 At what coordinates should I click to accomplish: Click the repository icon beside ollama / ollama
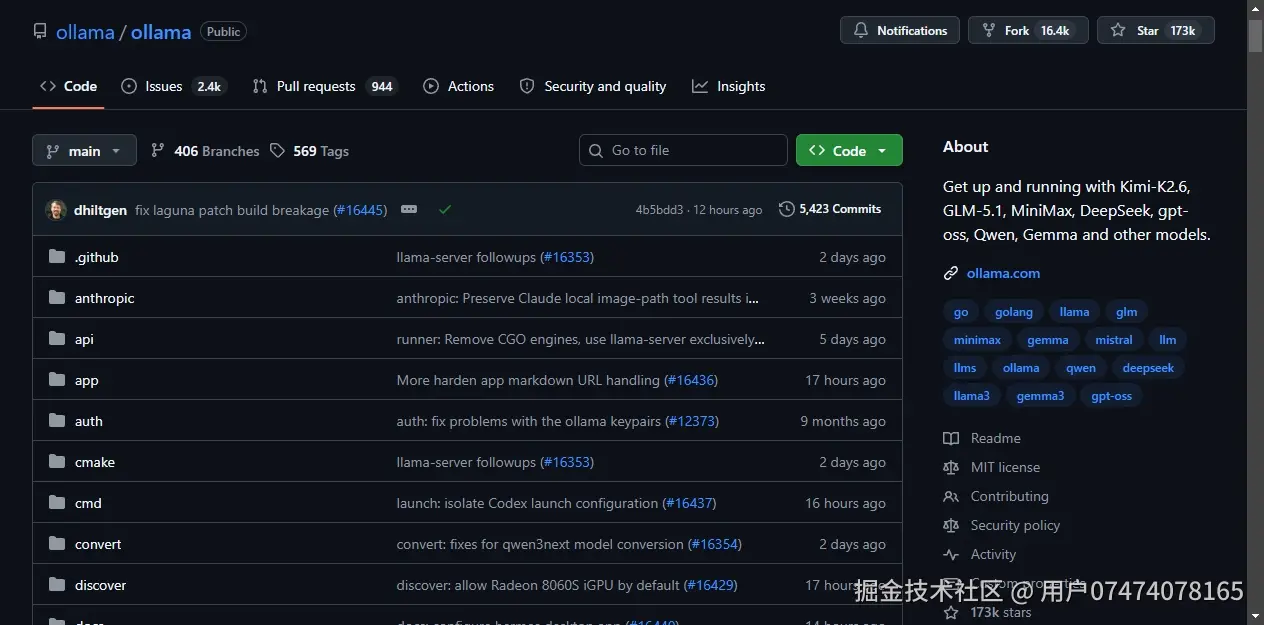click(x=40, y=31)
